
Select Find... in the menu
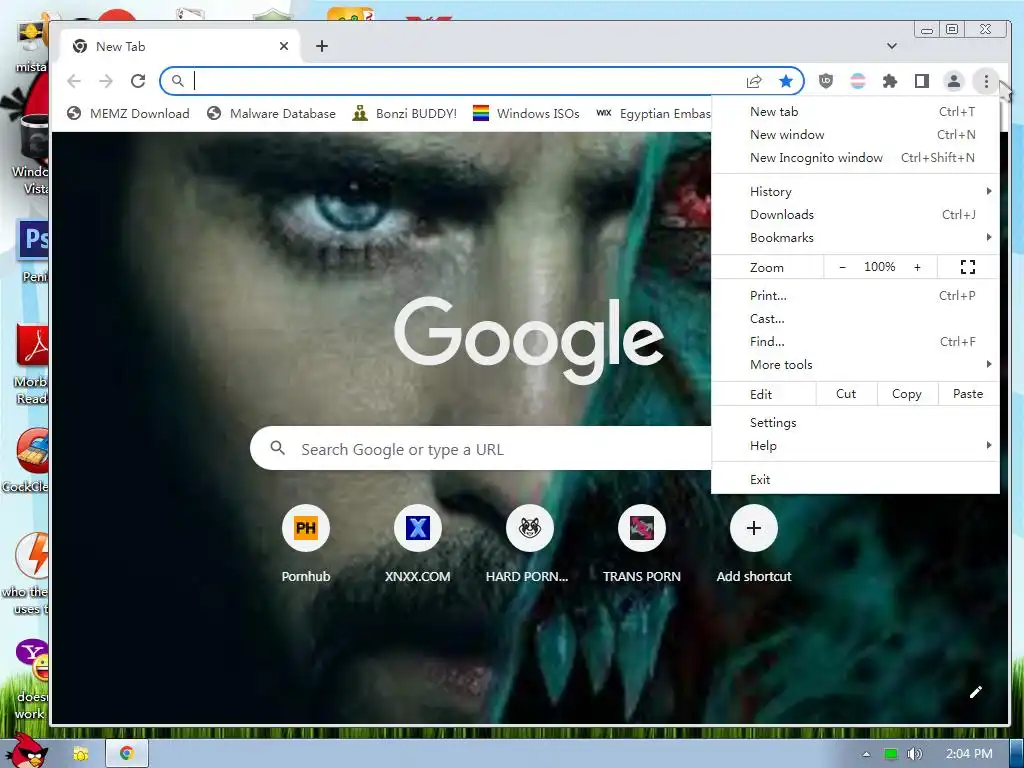tap(856, 342)
